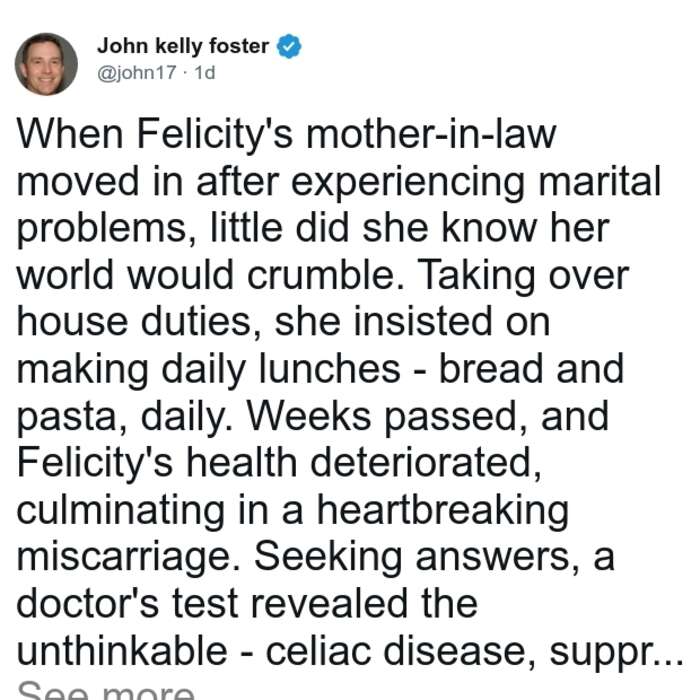700x700 pixels.
Task: Click the truncated 'suppr...' ellipsis text
Action: pyautogui.click(x=616, y=652)
